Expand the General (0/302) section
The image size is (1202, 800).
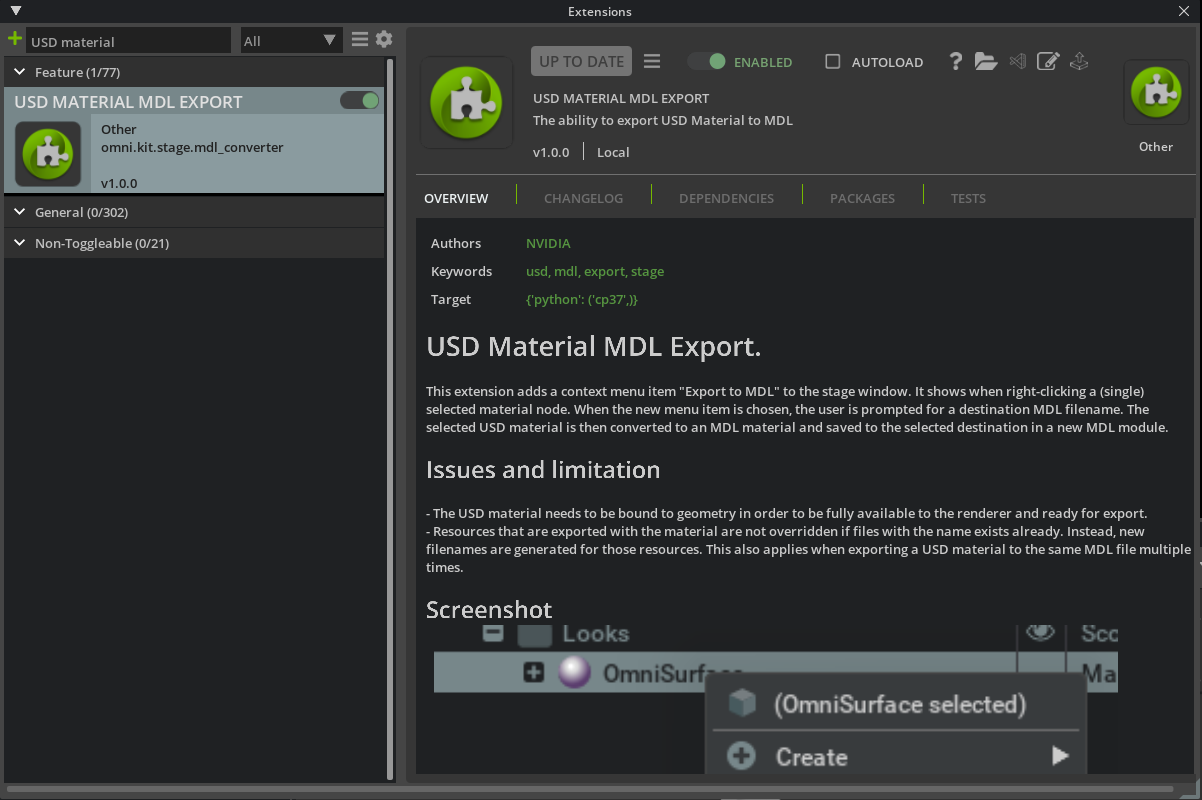194,212
